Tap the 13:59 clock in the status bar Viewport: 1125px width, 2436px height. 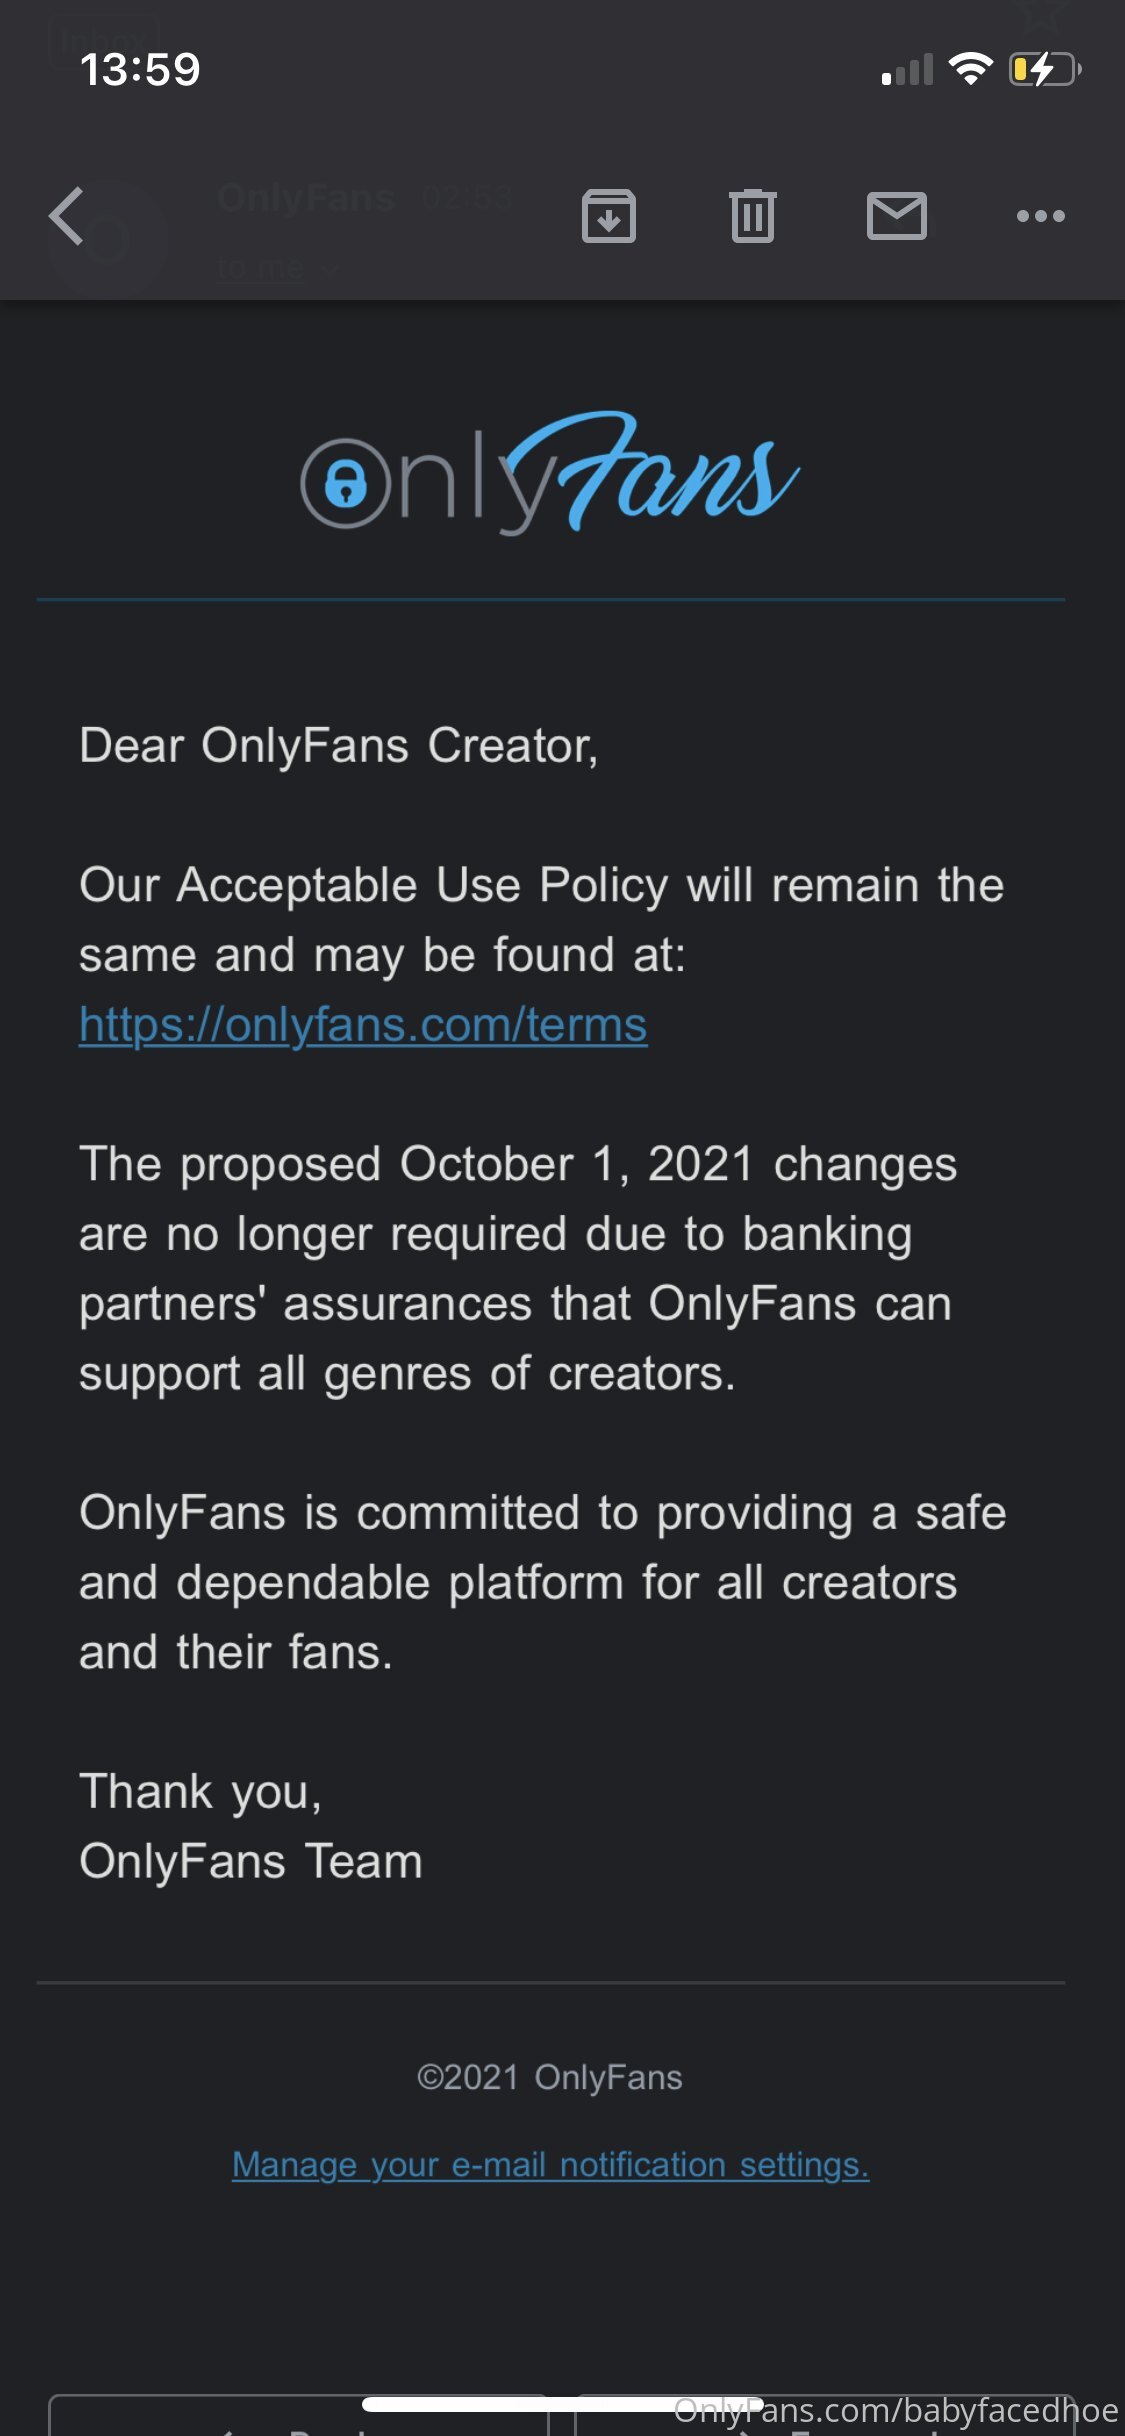pos(140,70)
